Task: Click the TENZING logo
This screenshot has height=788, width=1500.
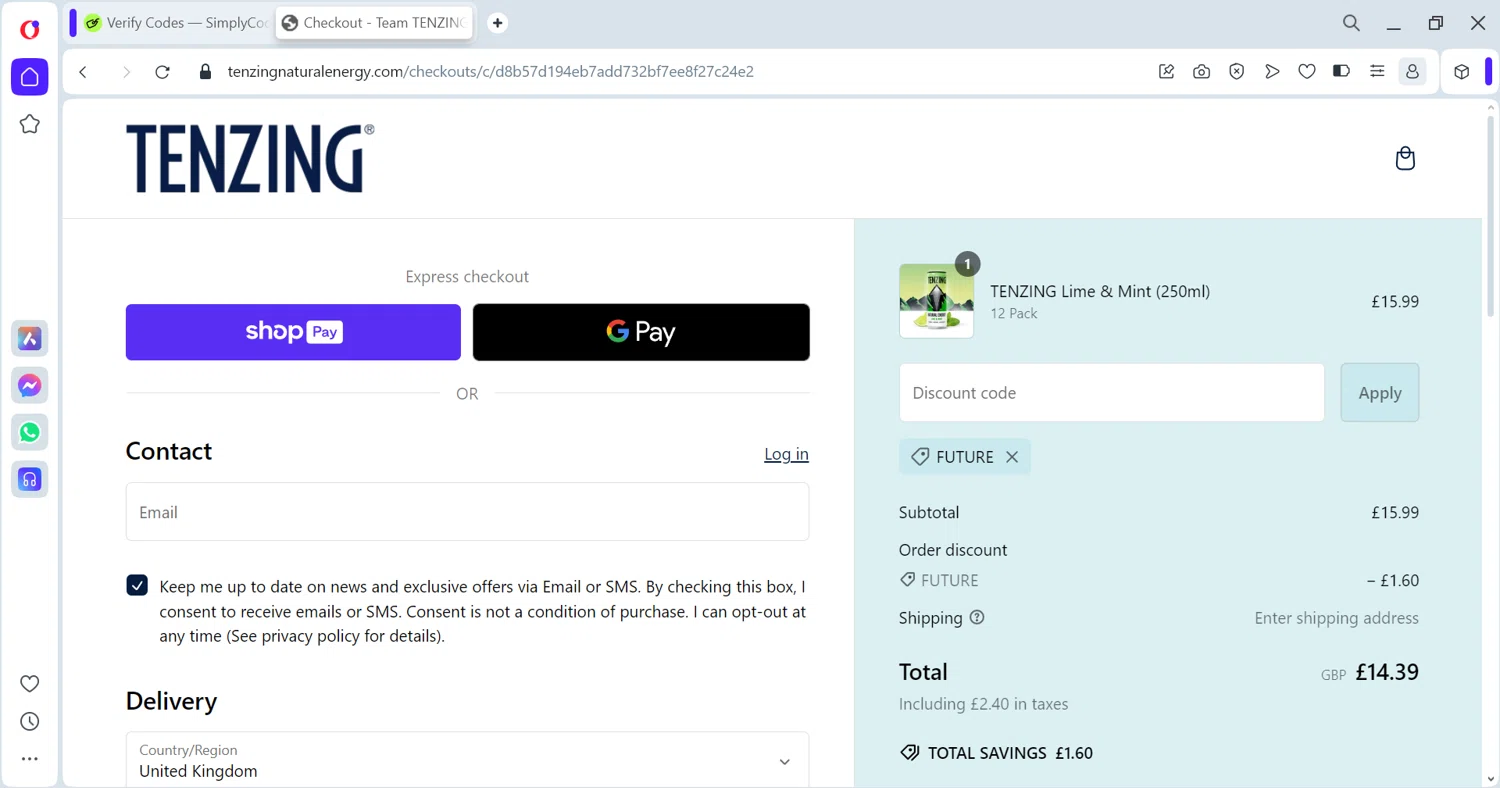Action: [250, 158]
